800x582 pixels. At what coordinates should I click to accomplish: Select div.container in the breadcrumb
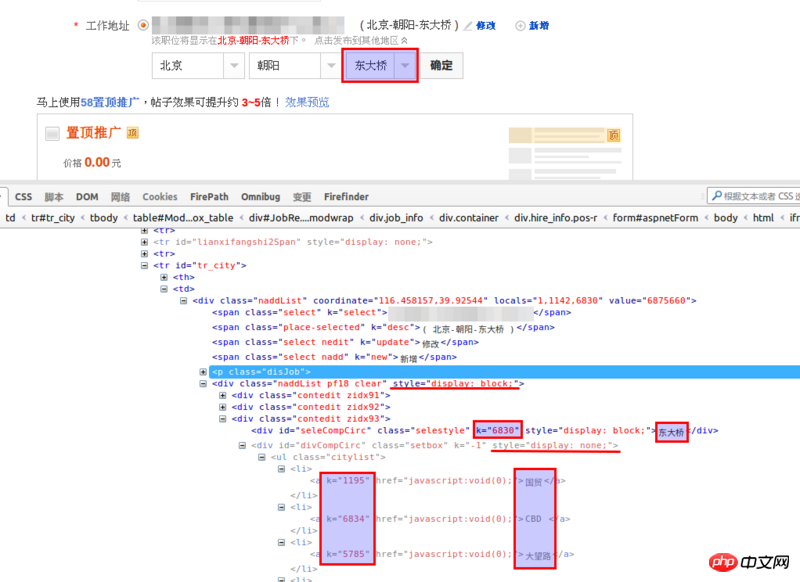point(468,218)
